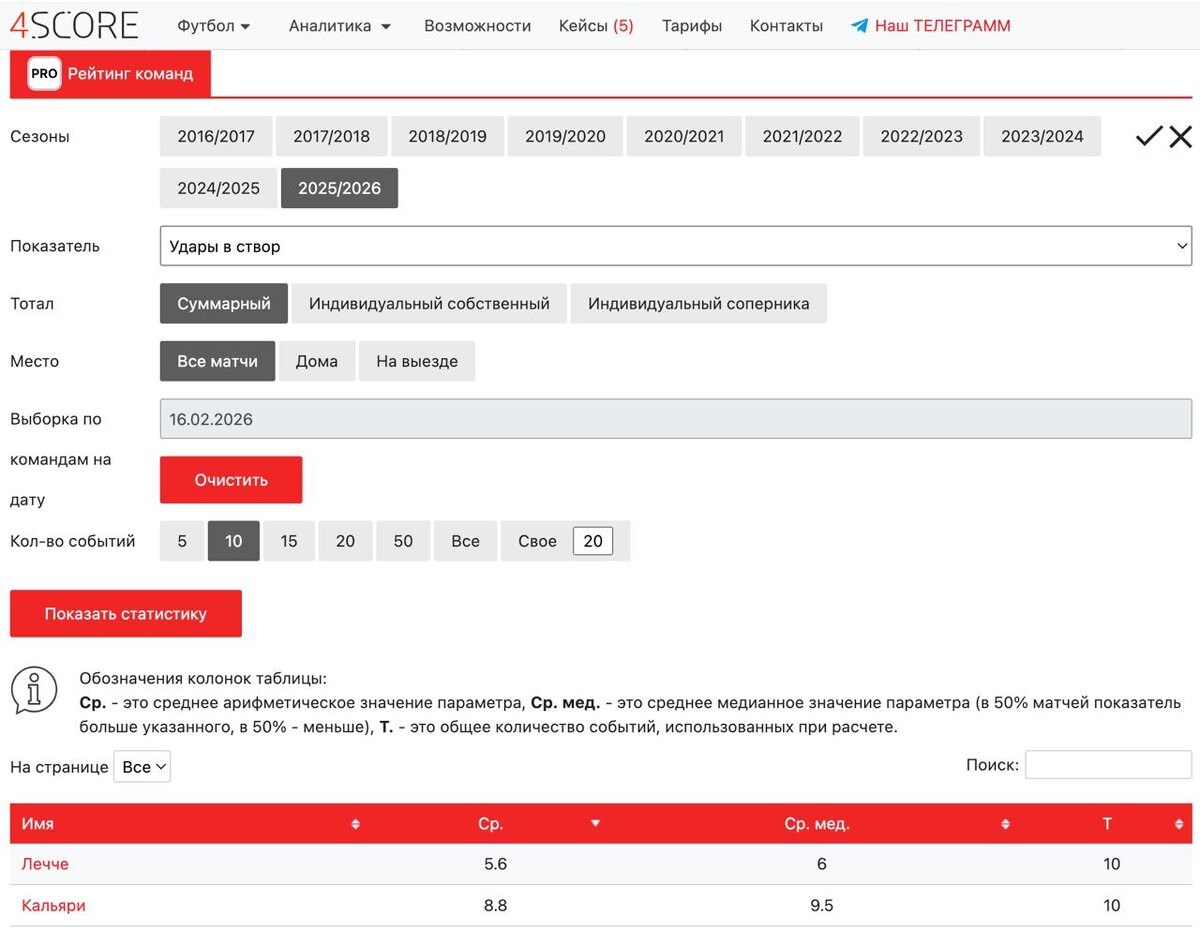Click the custom count input field
The image size is (1200, 932).
[593, 541]
